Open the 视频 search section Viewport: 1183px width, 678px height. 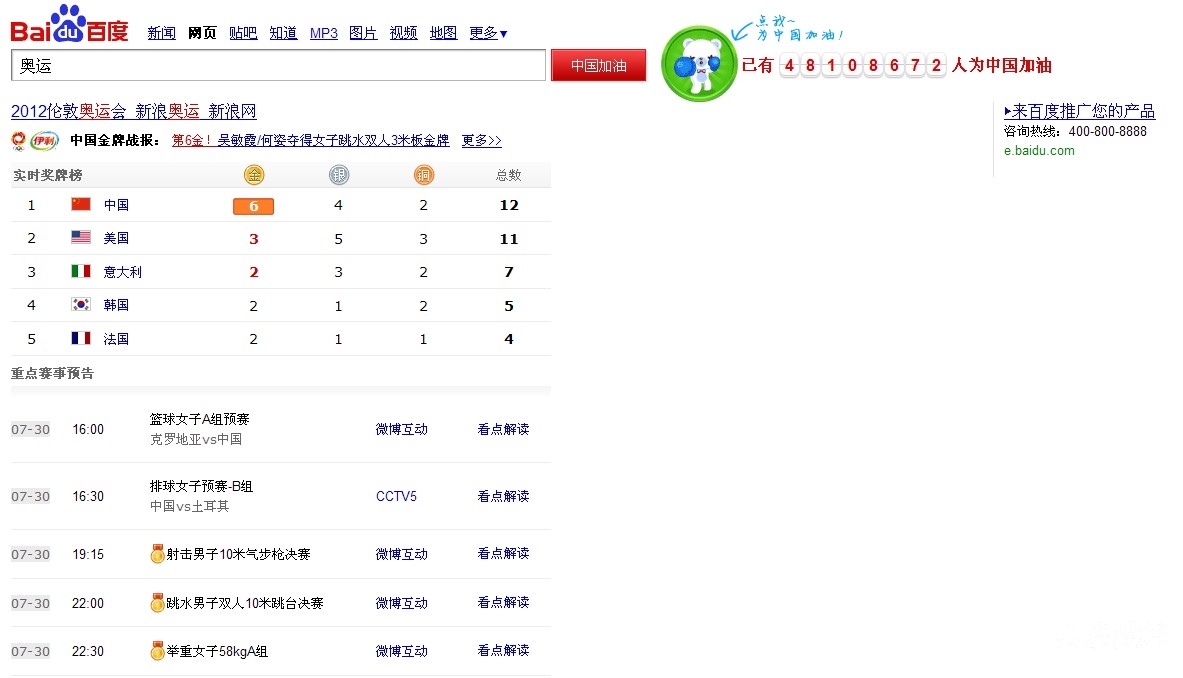pos(403,33)
